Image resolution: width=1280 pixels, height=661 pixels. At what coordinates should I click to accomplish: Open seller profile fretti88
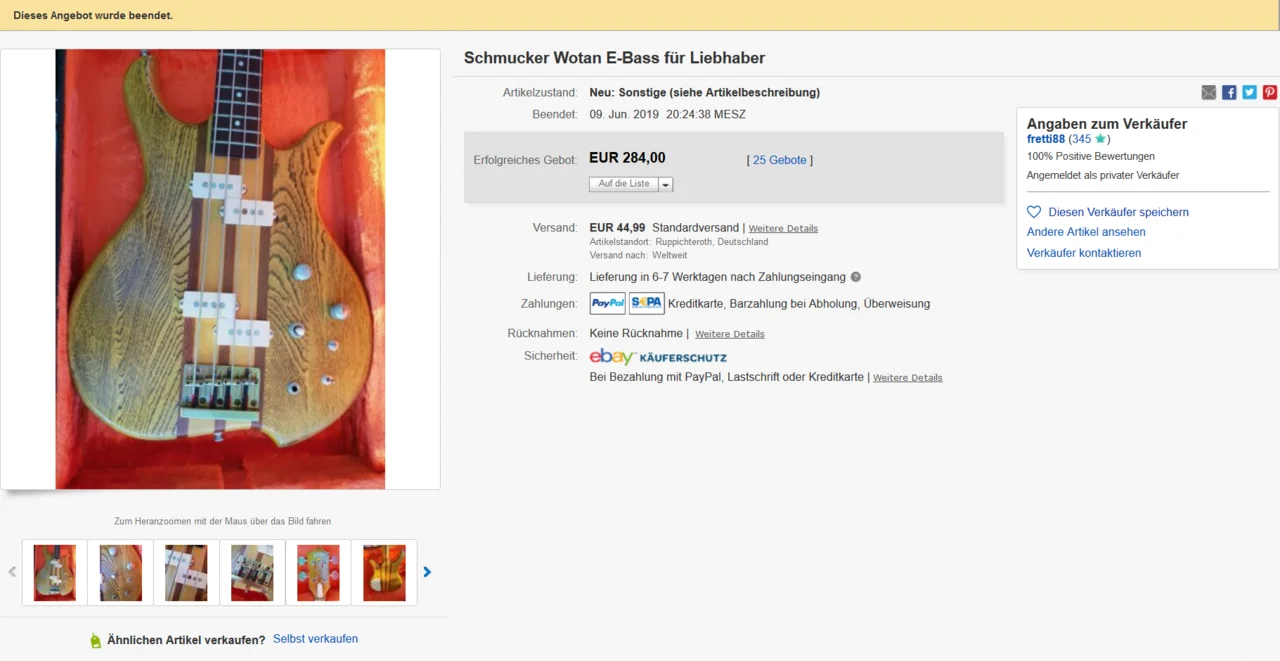click(1046, 139)
